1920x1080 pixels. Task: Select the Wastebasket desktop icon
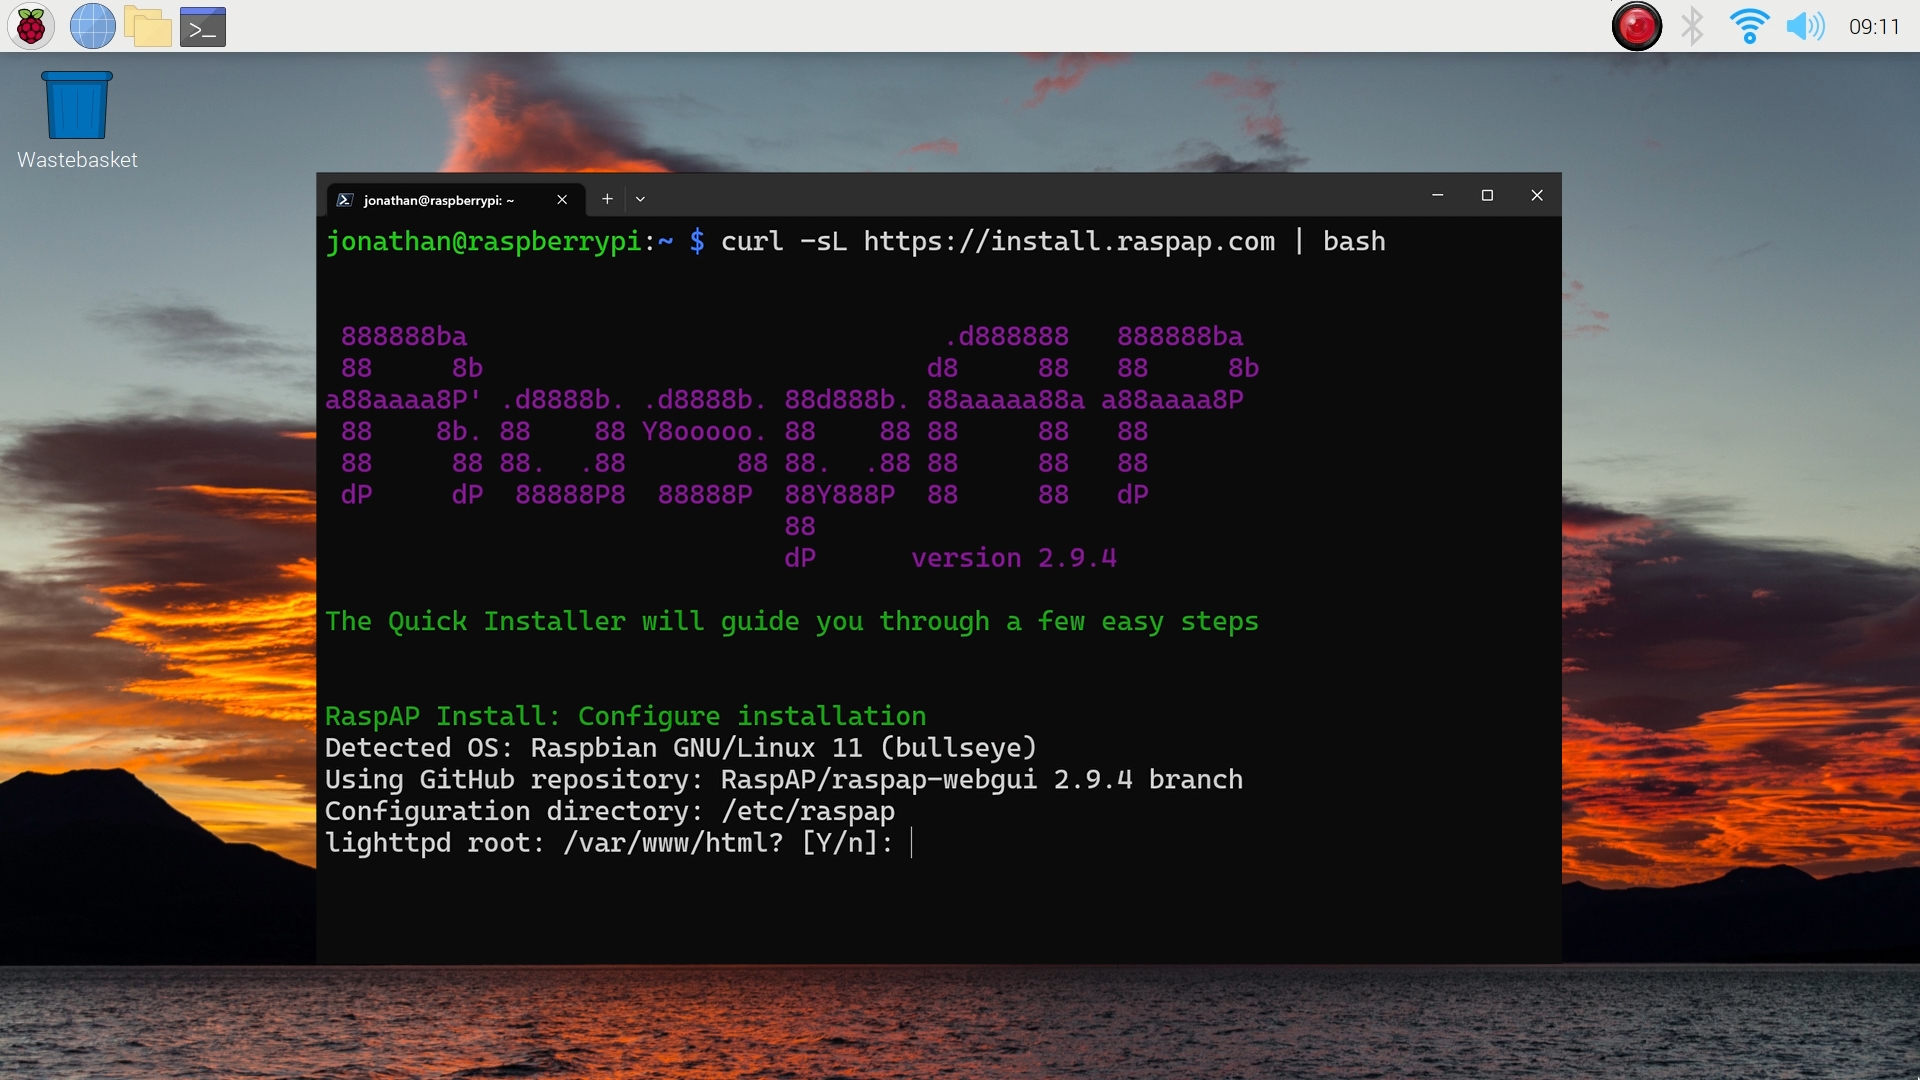pyautogui.click(x=77, y=120)
